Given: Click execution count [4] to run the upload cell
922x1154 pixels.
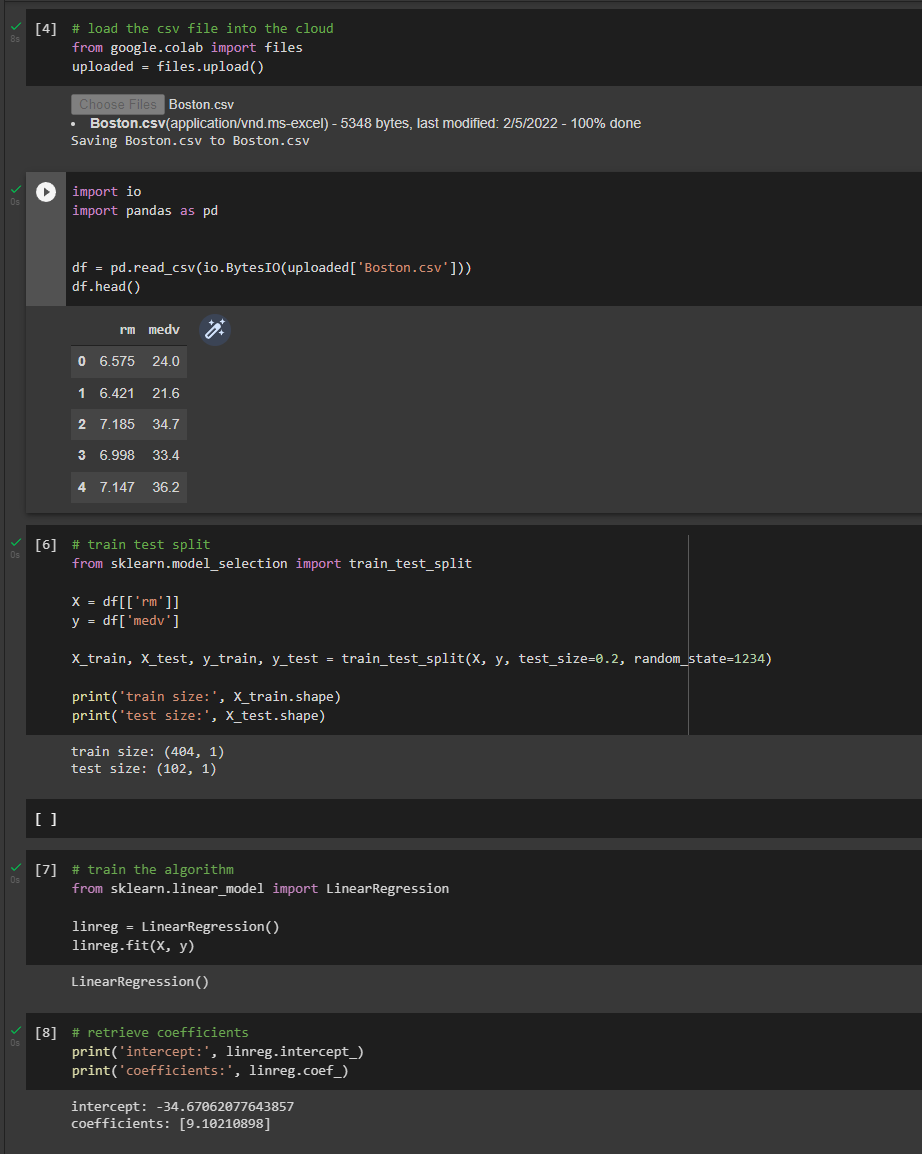Looking at the screenshot, I should click(x=45, y=28).
